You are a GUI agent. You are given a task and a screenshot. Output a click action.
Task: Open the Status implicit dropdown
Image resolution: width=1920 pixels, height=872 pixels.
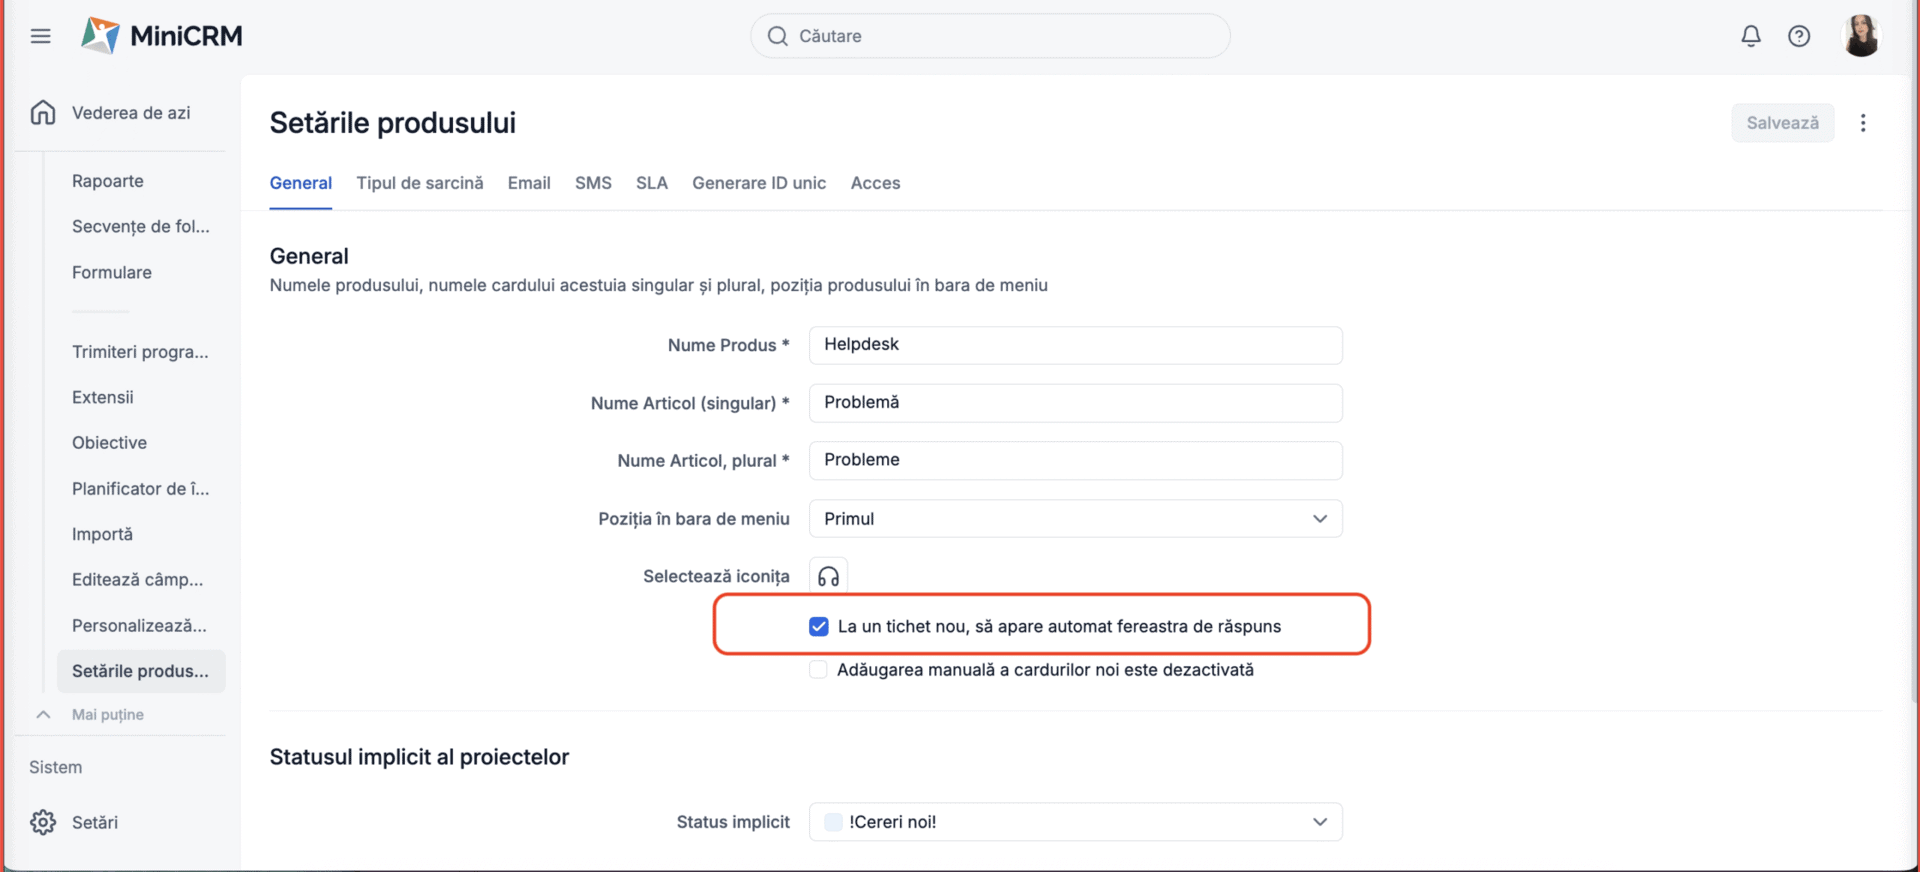click(x=1075, y=822)
